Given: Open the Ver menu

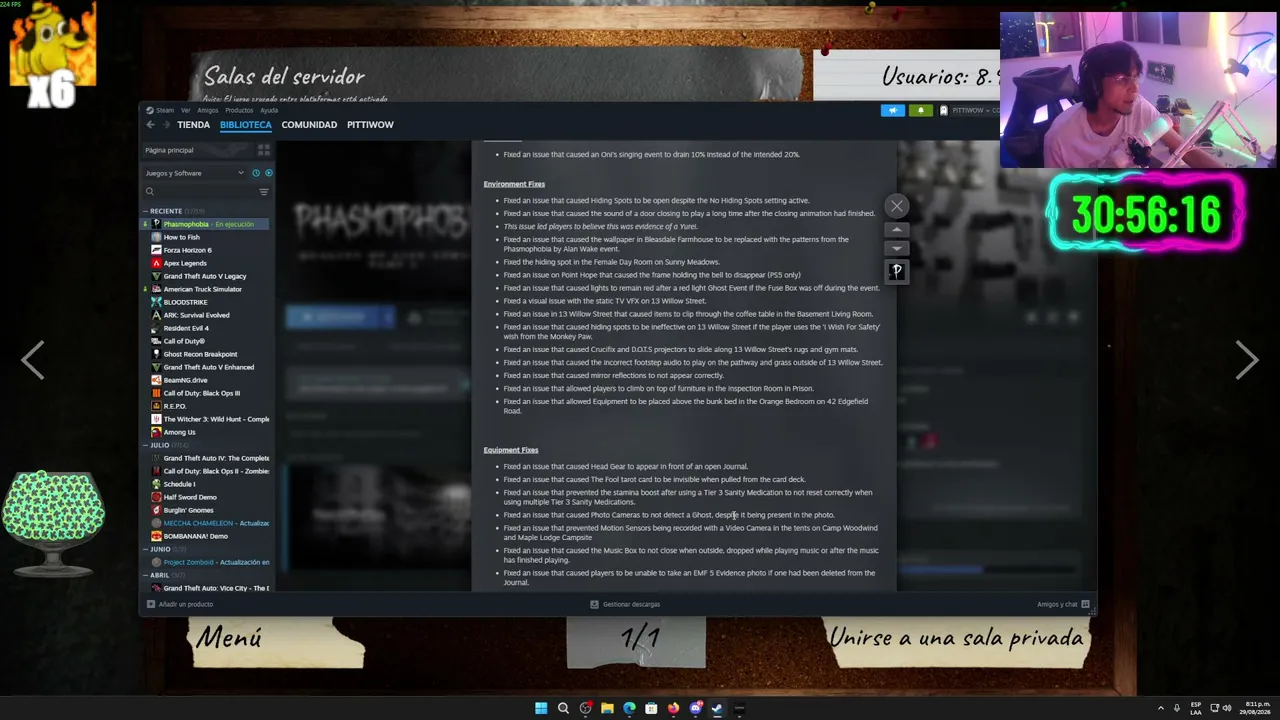Looking at the screenshot, I should click(x=185, y=110).
